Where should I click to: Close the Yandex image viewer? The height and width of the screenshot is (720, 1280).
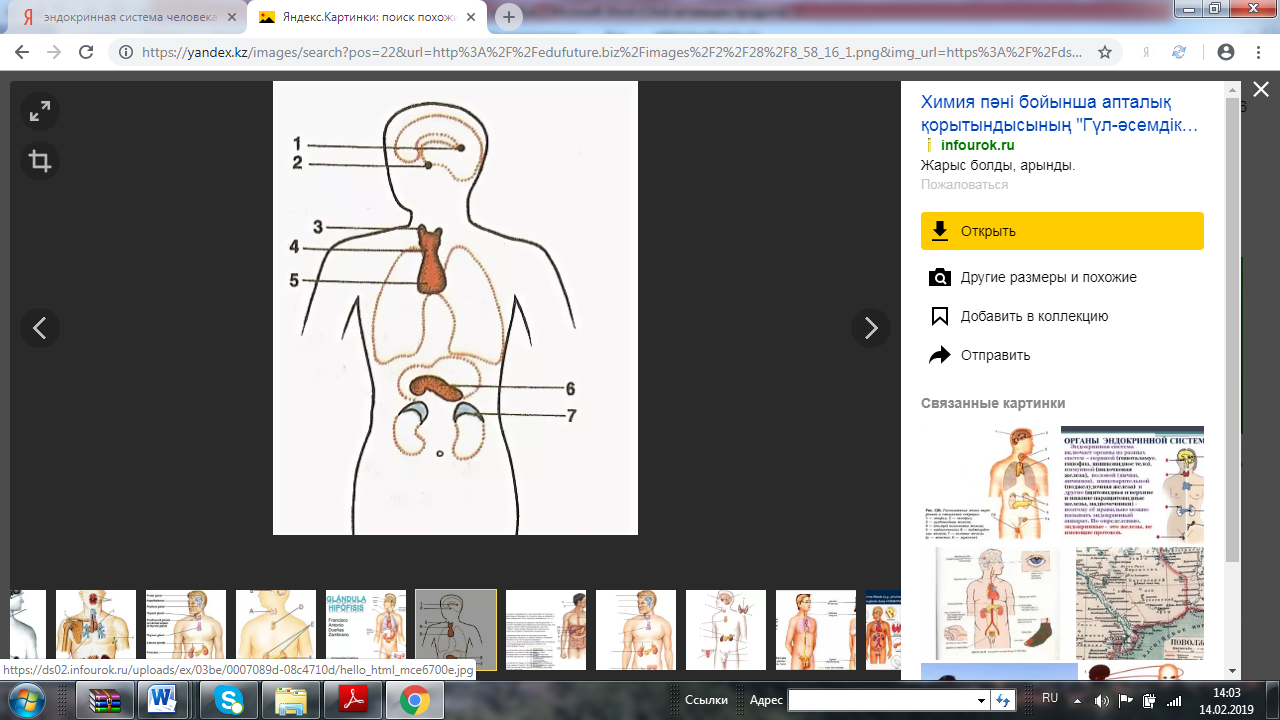coord(1261,90)
